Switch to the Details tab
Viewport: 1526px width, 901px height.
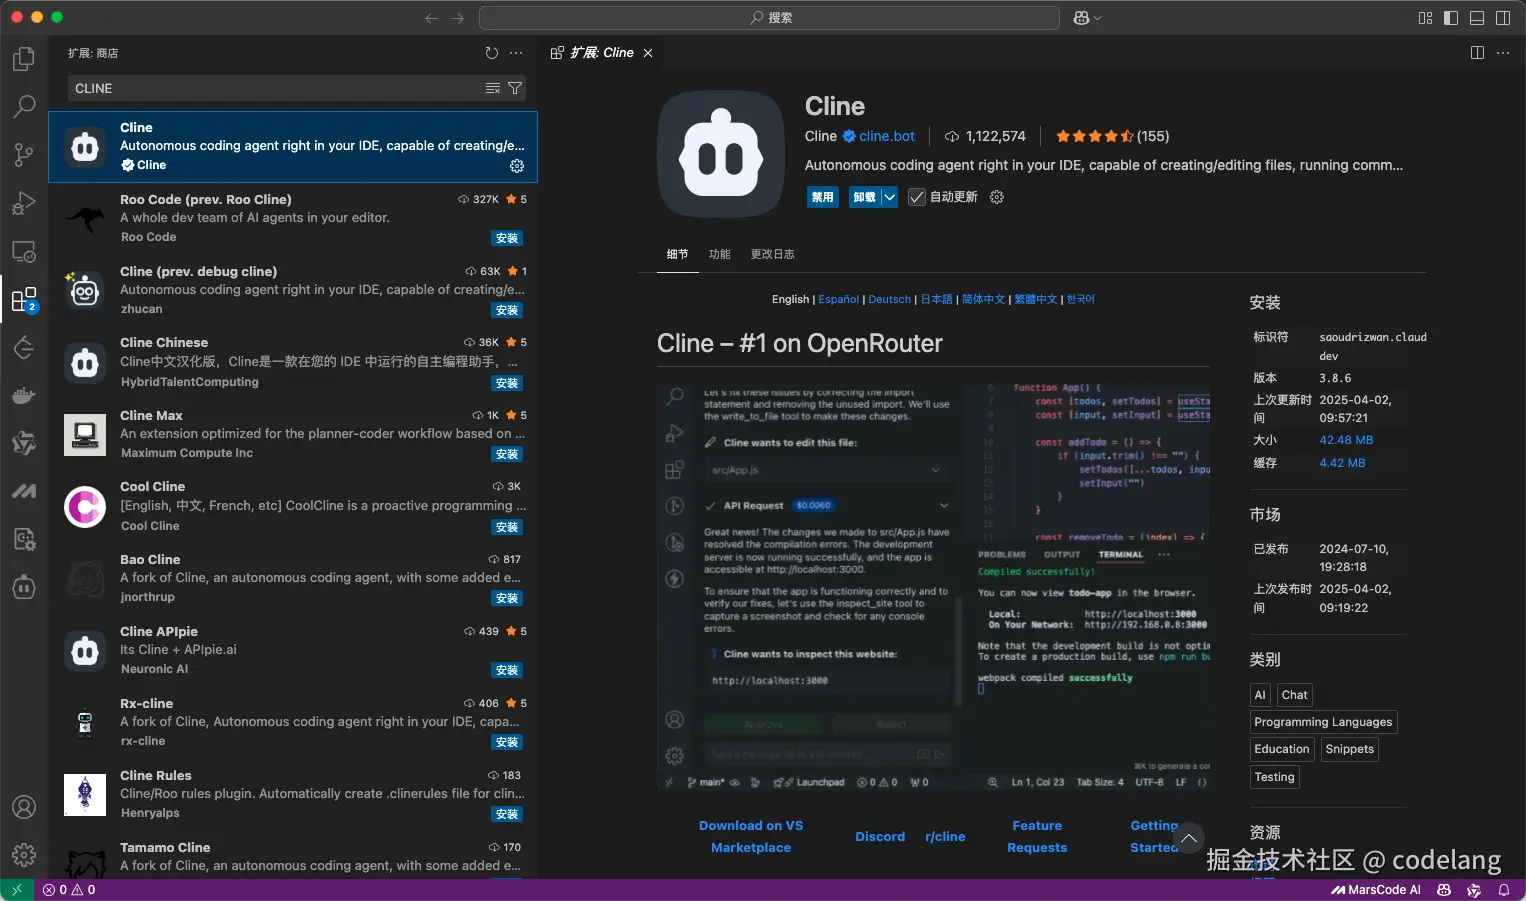pyautogui.click(x=677, y=254)
